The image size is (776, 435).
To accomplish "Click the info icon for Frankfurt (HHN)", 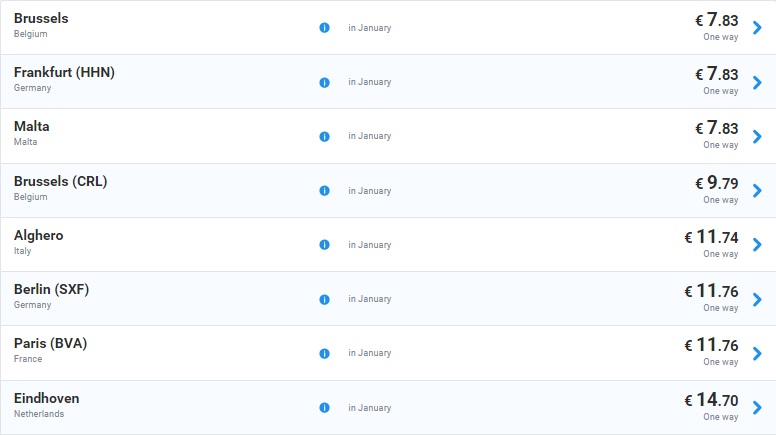I will tap(324, 82).
